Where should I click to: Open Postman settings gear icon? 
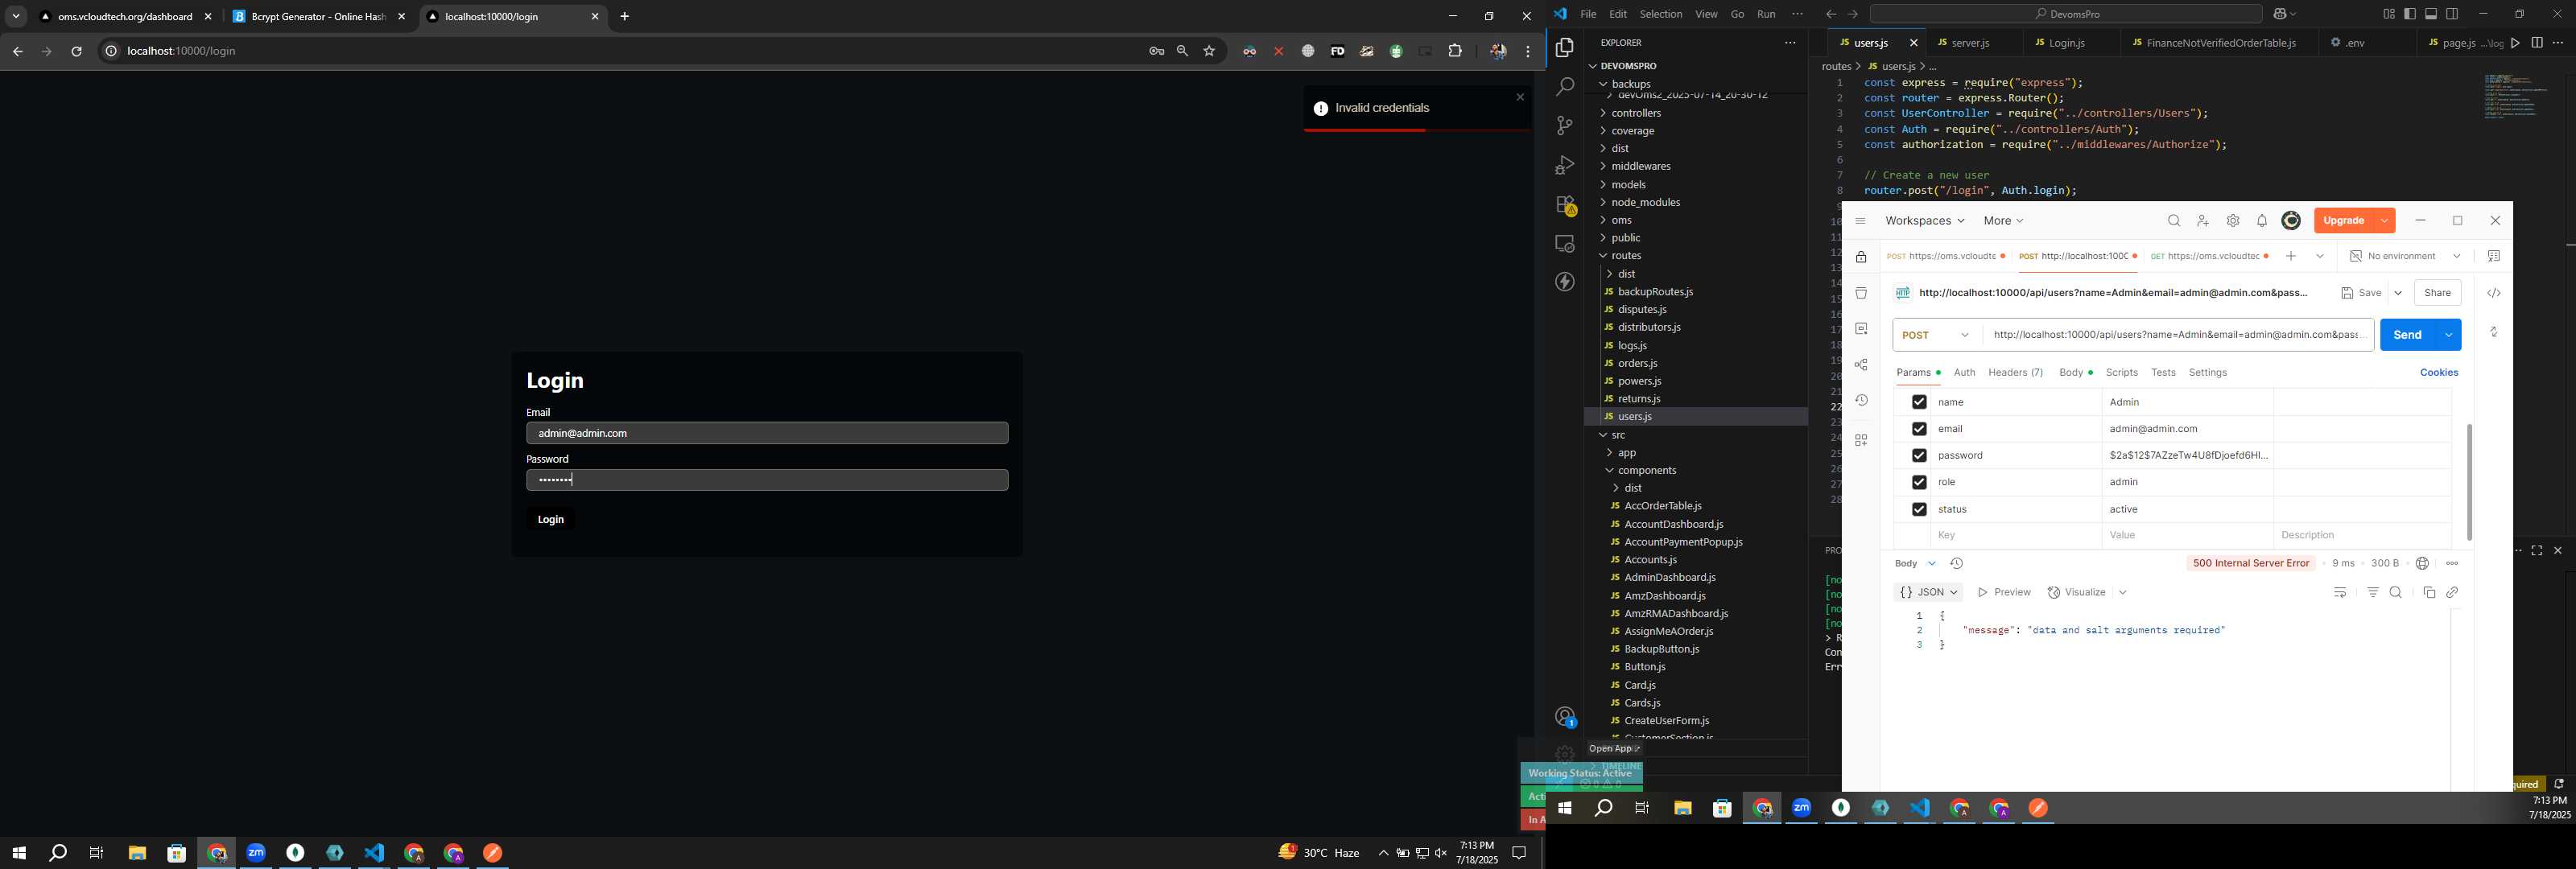2233,221
